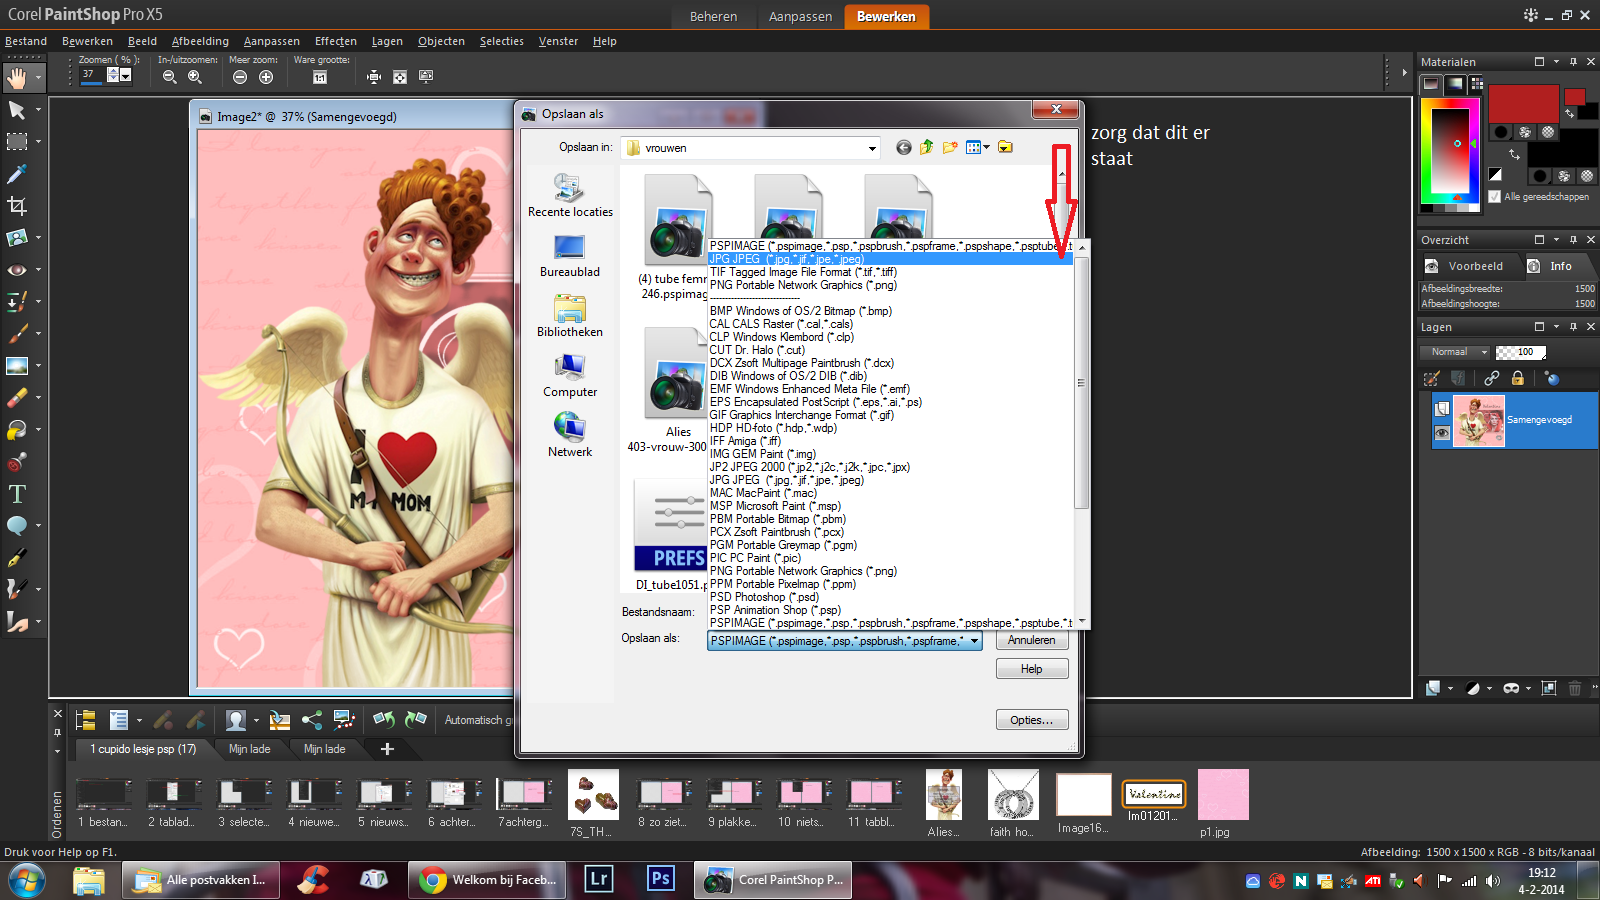Viewport: 1600px width, 900px height.
Task: Click the layer link chain icon
Action: 1492,378
